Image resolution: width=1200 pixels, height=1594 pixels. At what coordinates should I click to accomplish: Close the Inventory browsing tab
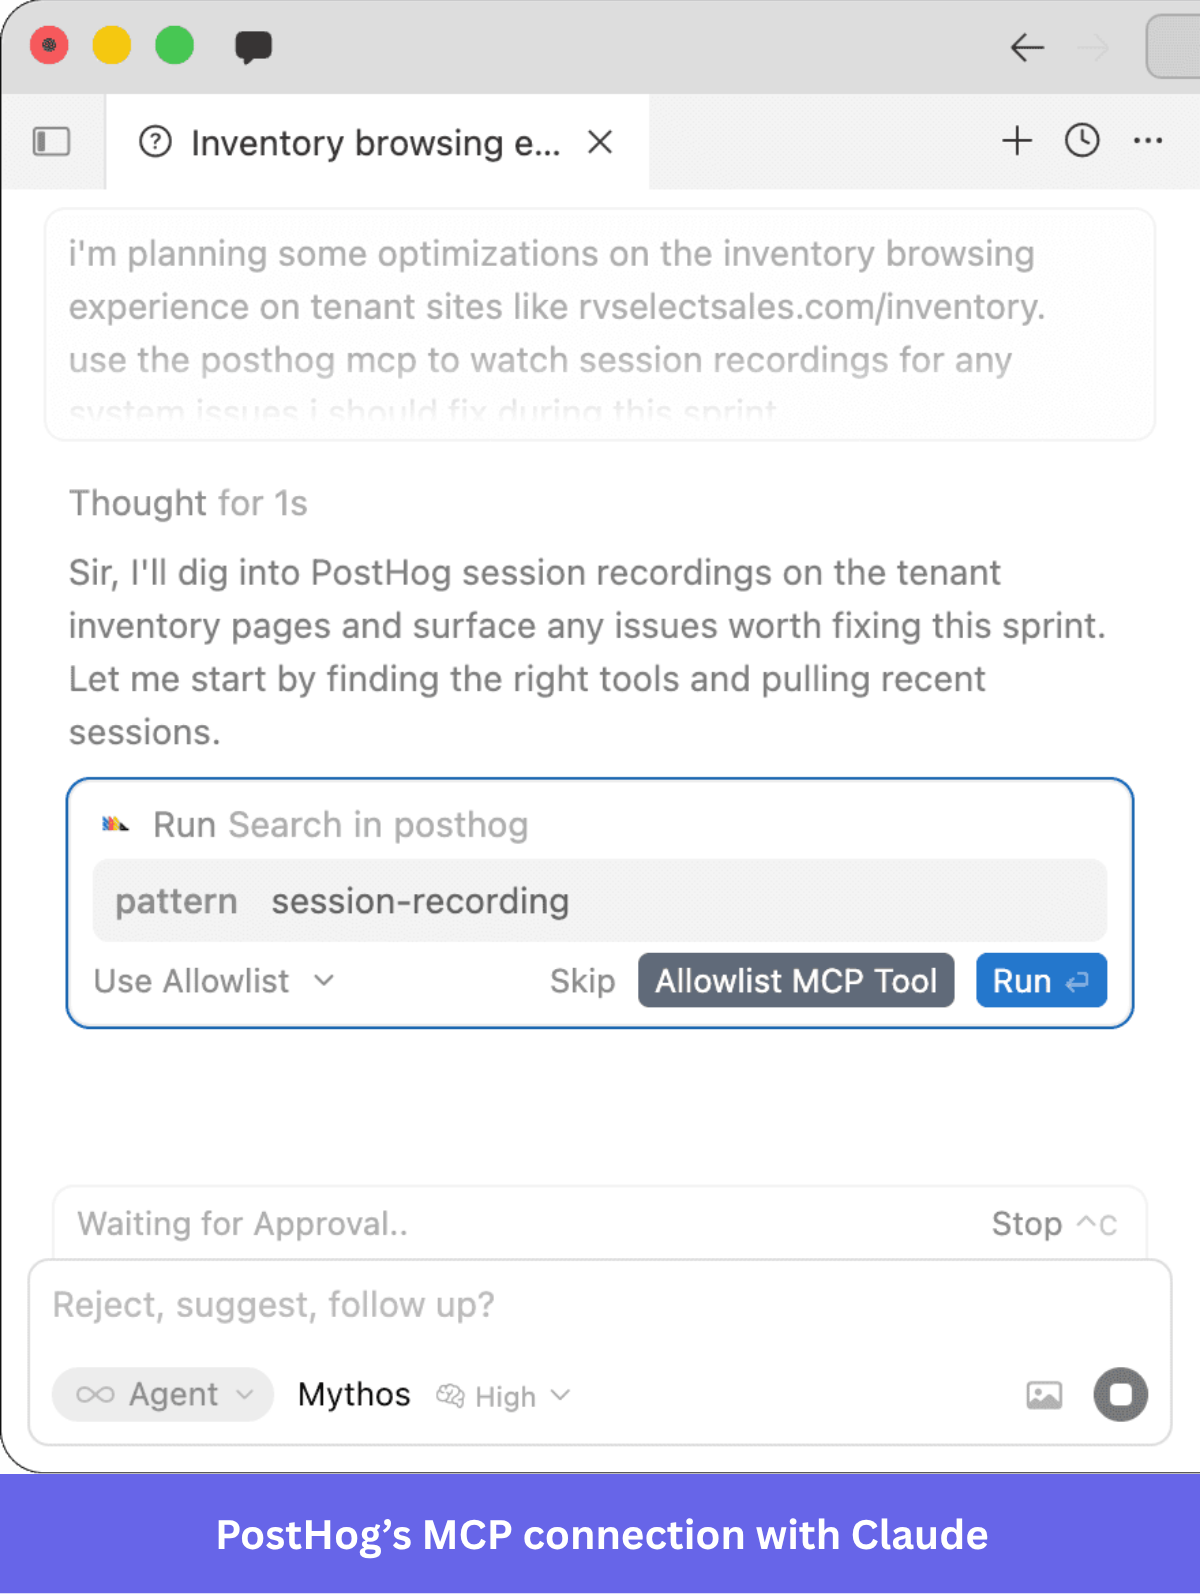pos(600,142)
